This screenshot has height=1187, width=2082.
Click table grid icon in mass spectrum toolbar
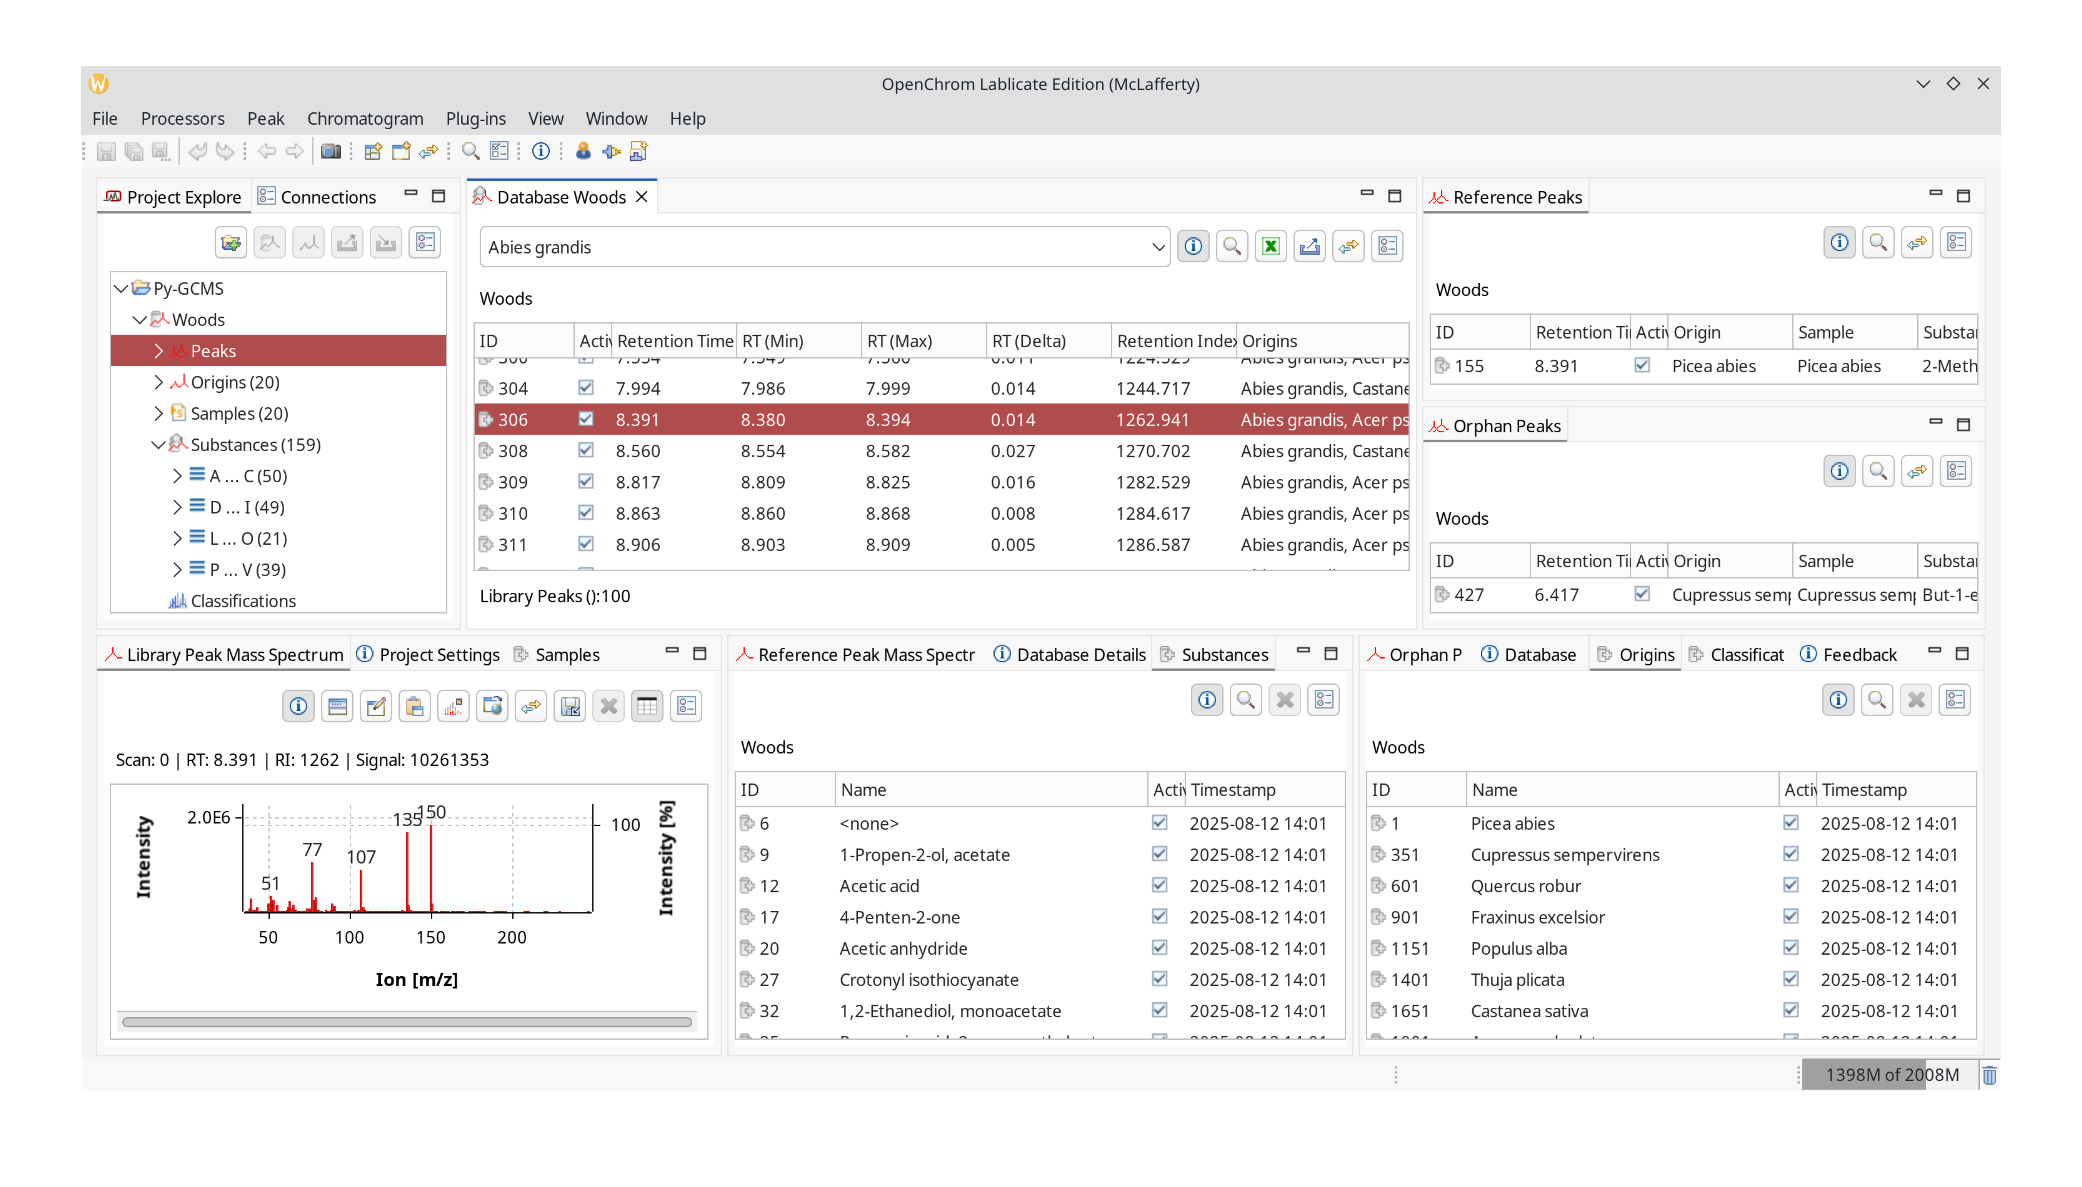coord(647,707)
